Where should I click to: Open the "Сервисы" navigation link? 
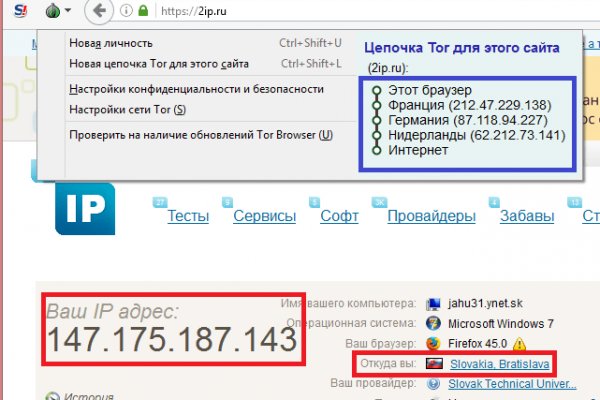tap(264, 217)
